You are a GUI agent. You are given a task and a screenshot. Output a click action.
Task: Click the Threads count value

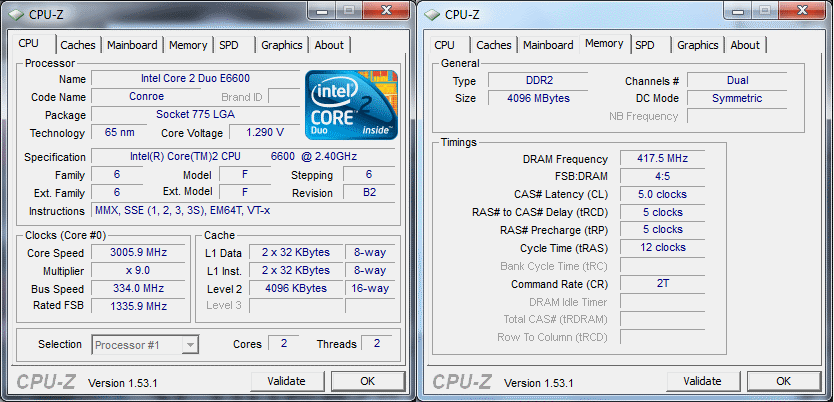coord(377,344)
